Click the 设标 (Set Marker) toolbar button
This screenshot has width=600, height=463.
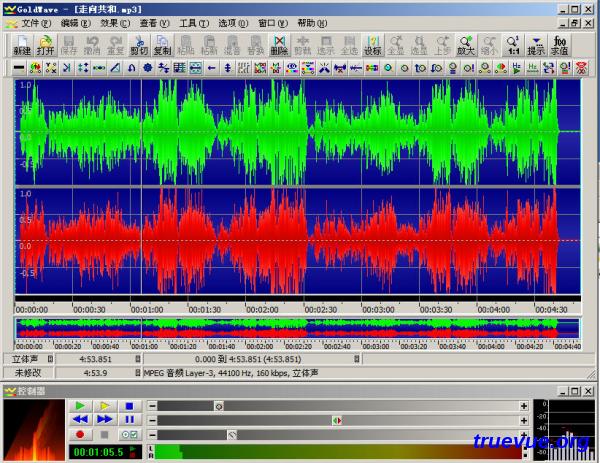(373, 46)
